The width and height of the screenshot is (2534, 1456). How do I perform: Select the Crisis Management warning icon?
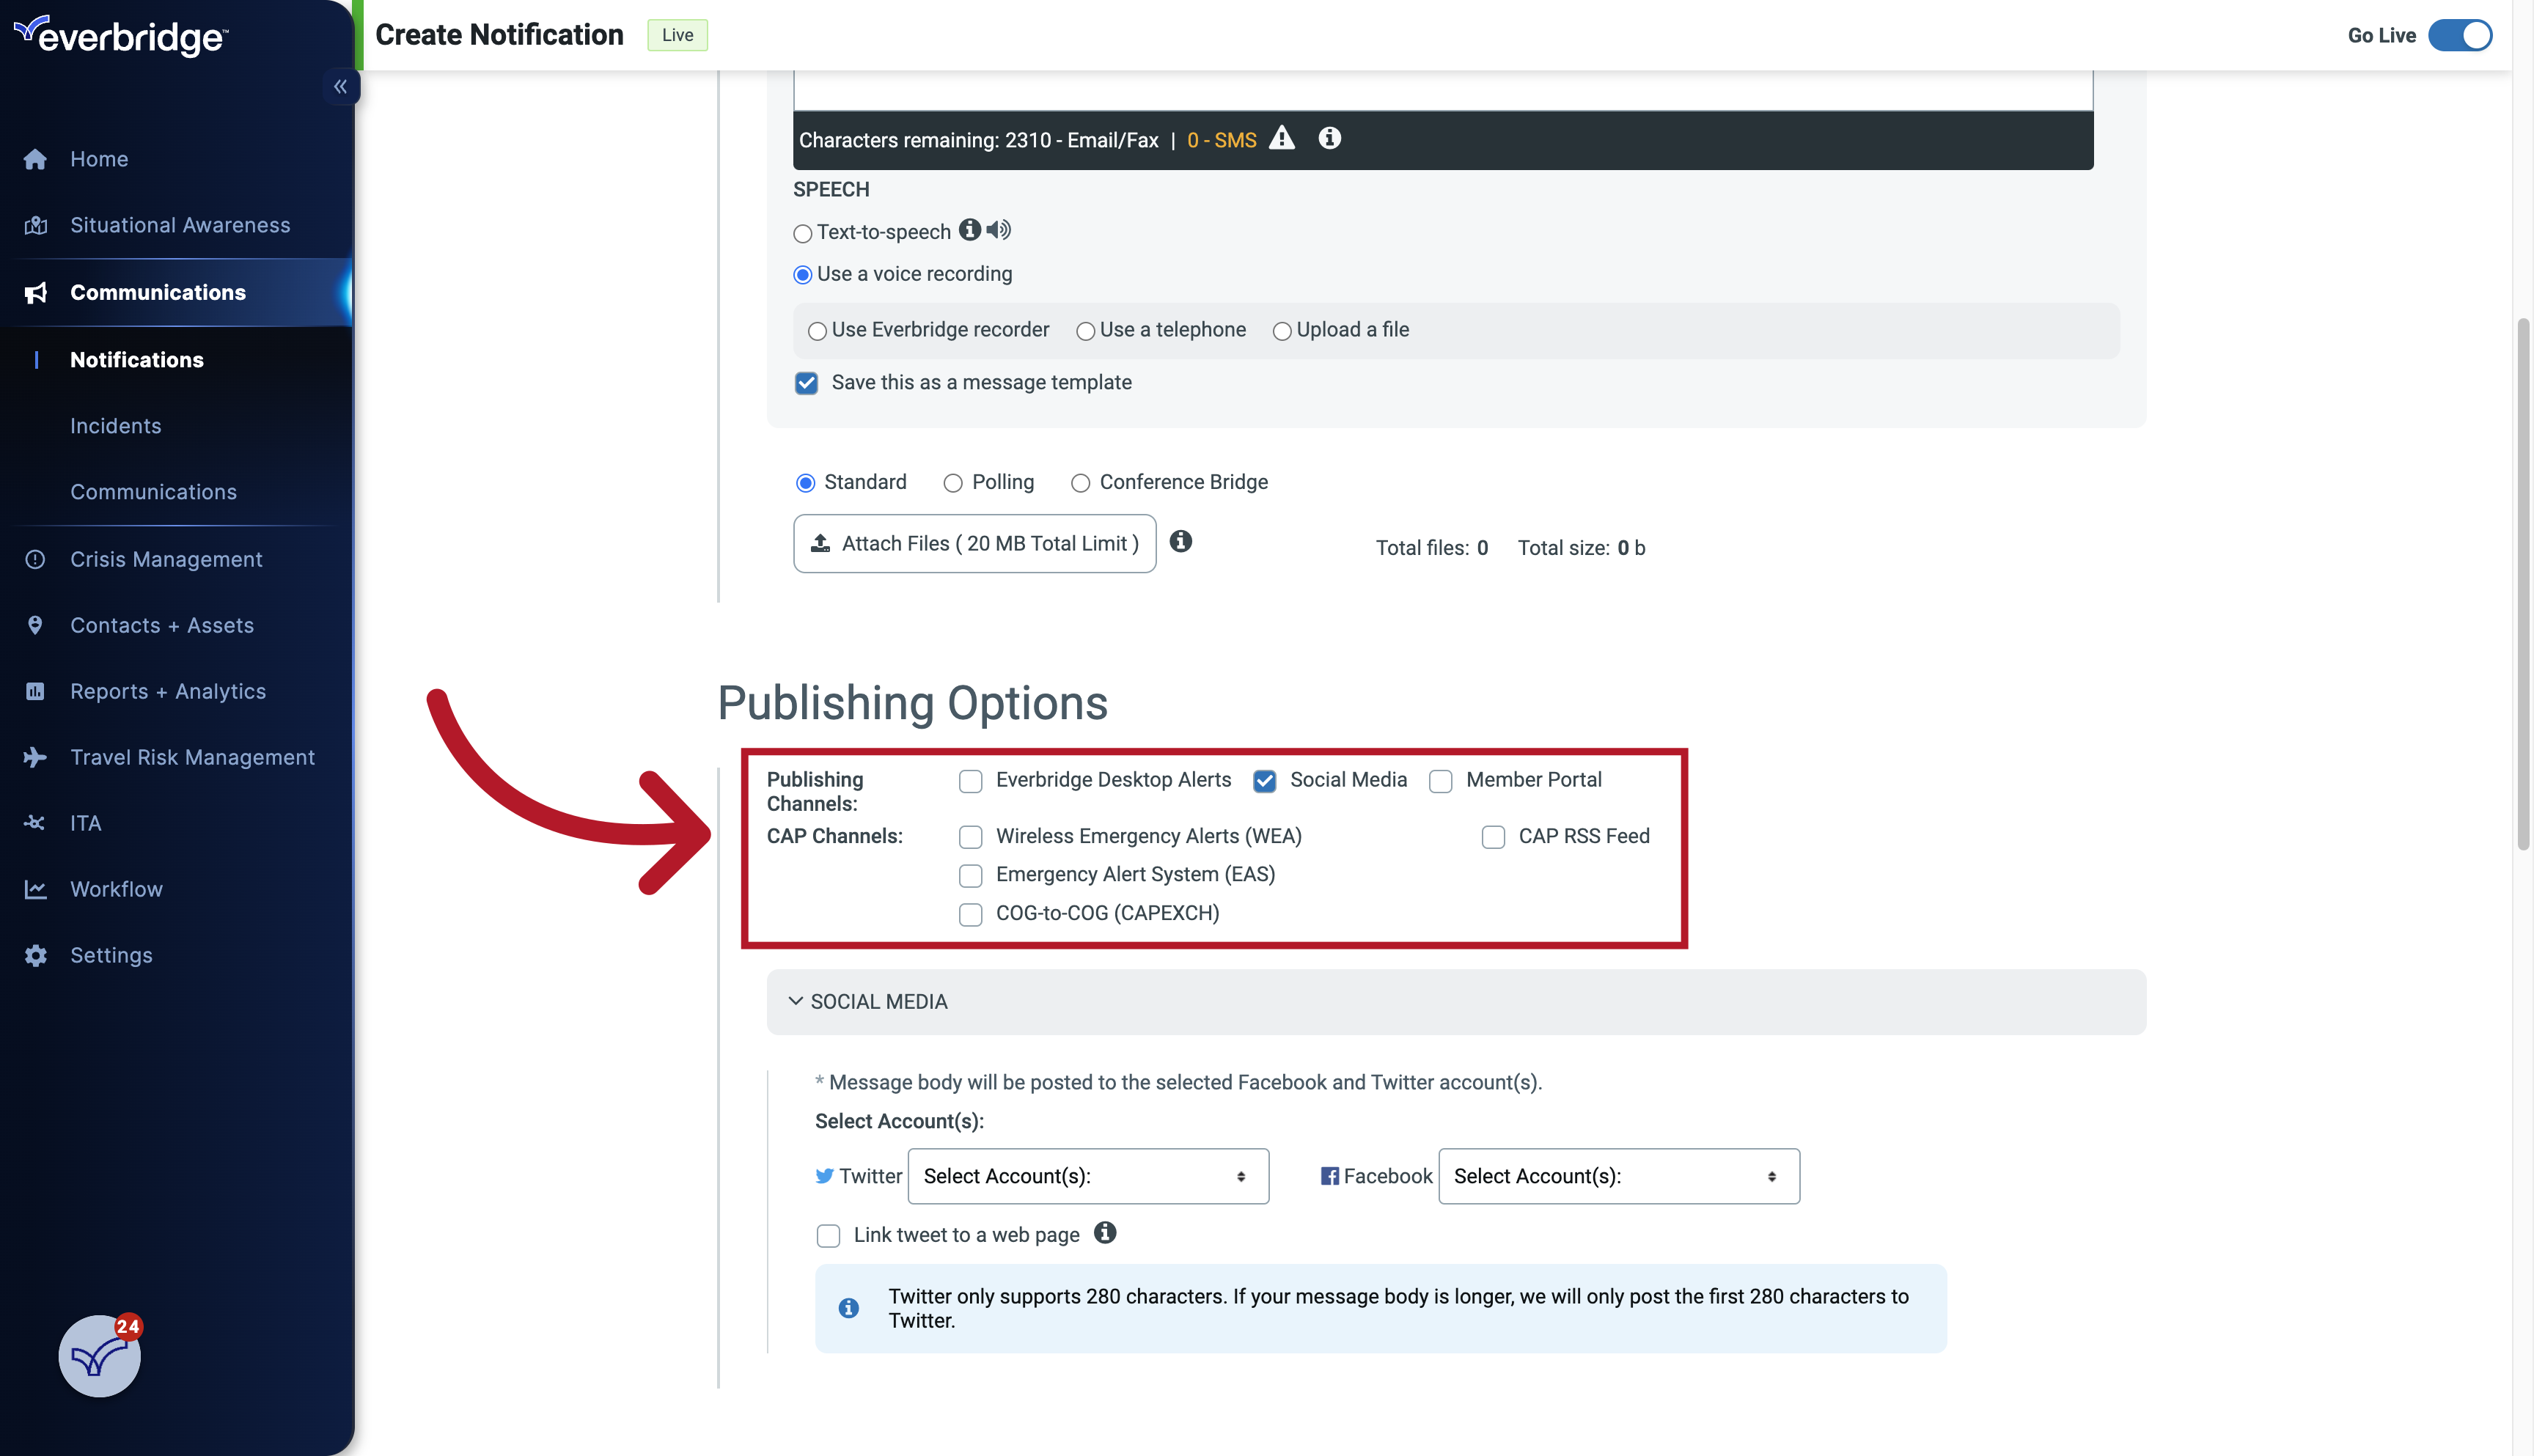(x=35, y=559)
